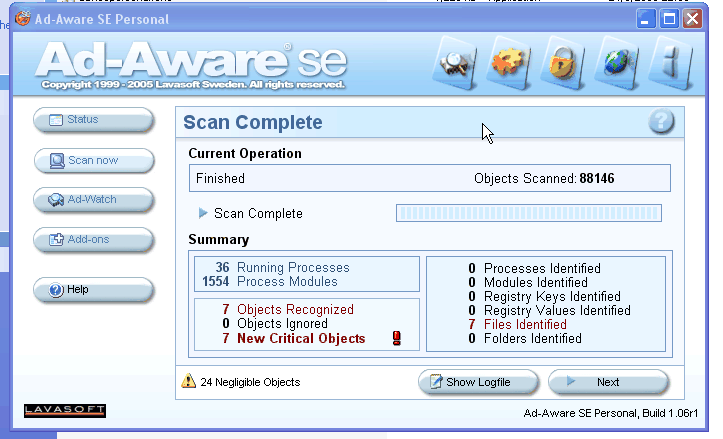Maximize the Ad-Aware window
Image resolution: width=723 pixels, height=439 pixels.
tap(669, 19)
